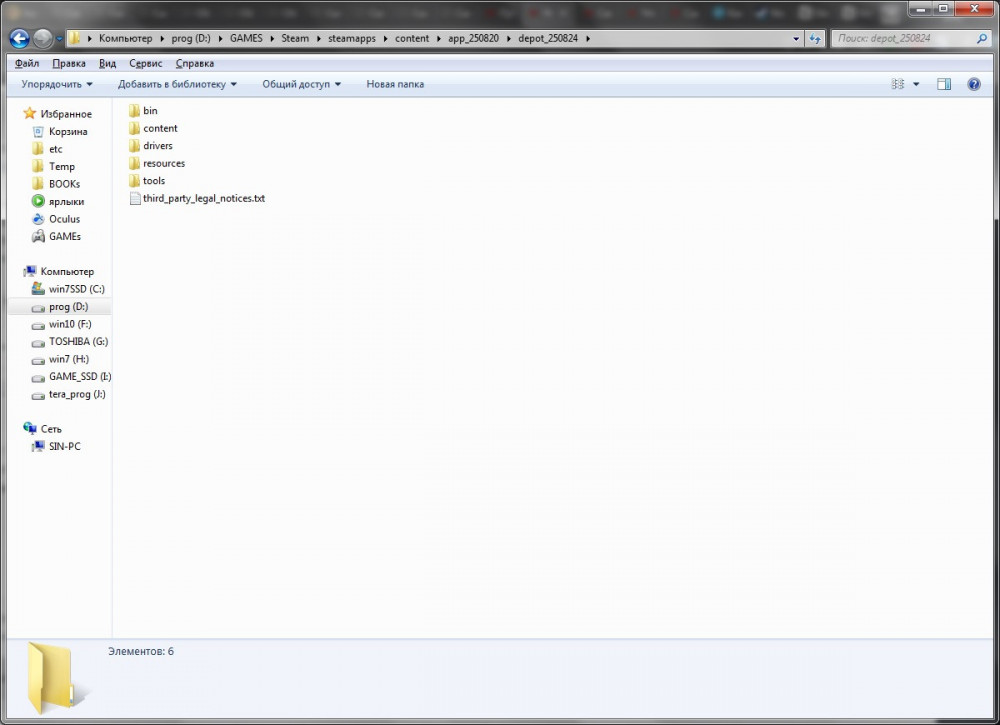Open Добавить в библиотеку dropdown
Screen dimensions: 1000x725
tap(177, 84)
